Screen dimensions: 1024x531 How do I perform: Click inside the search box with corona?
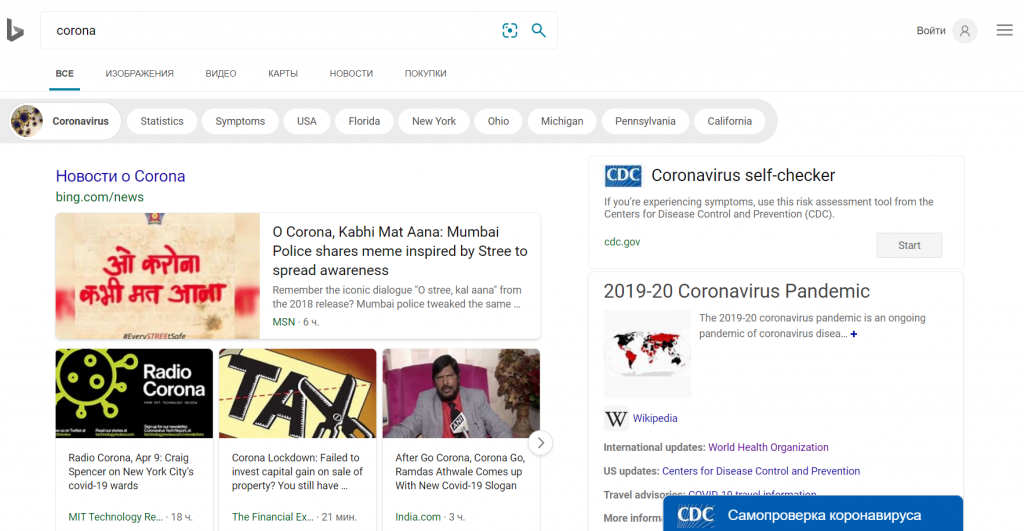click(x=270, y=31)
